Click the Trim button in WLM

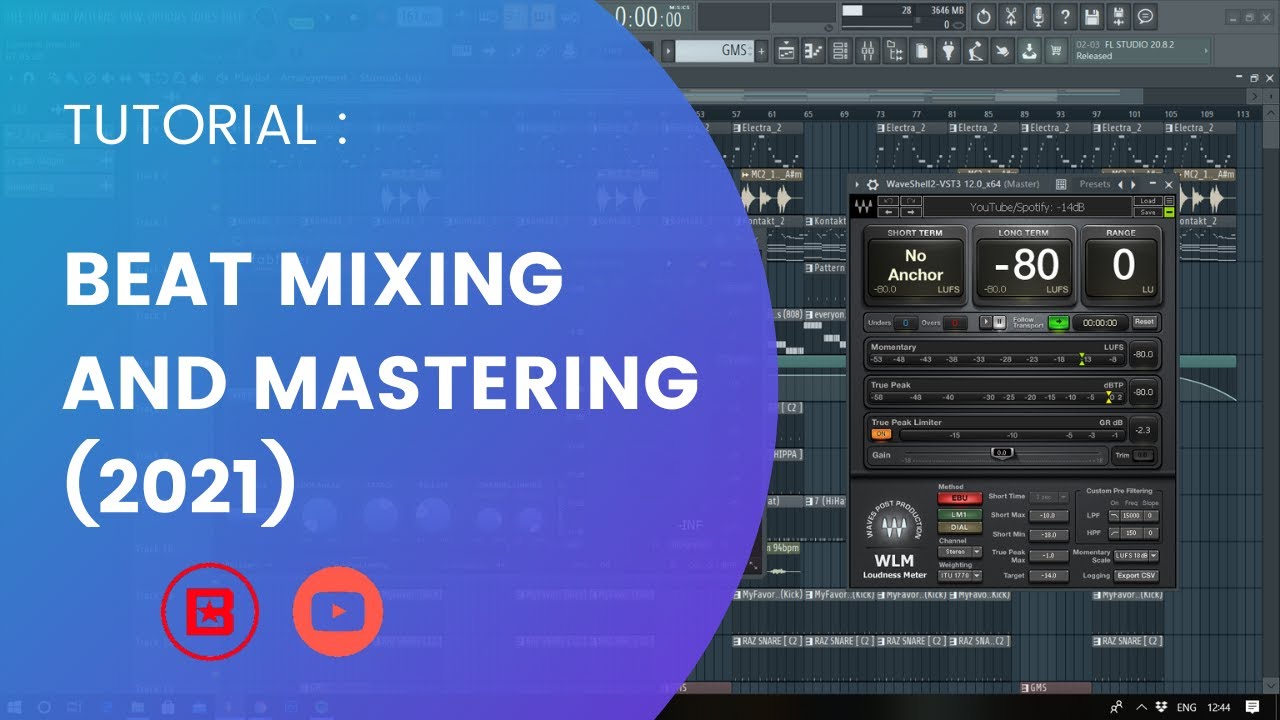pyautogui.click(x=1142, y=455)
